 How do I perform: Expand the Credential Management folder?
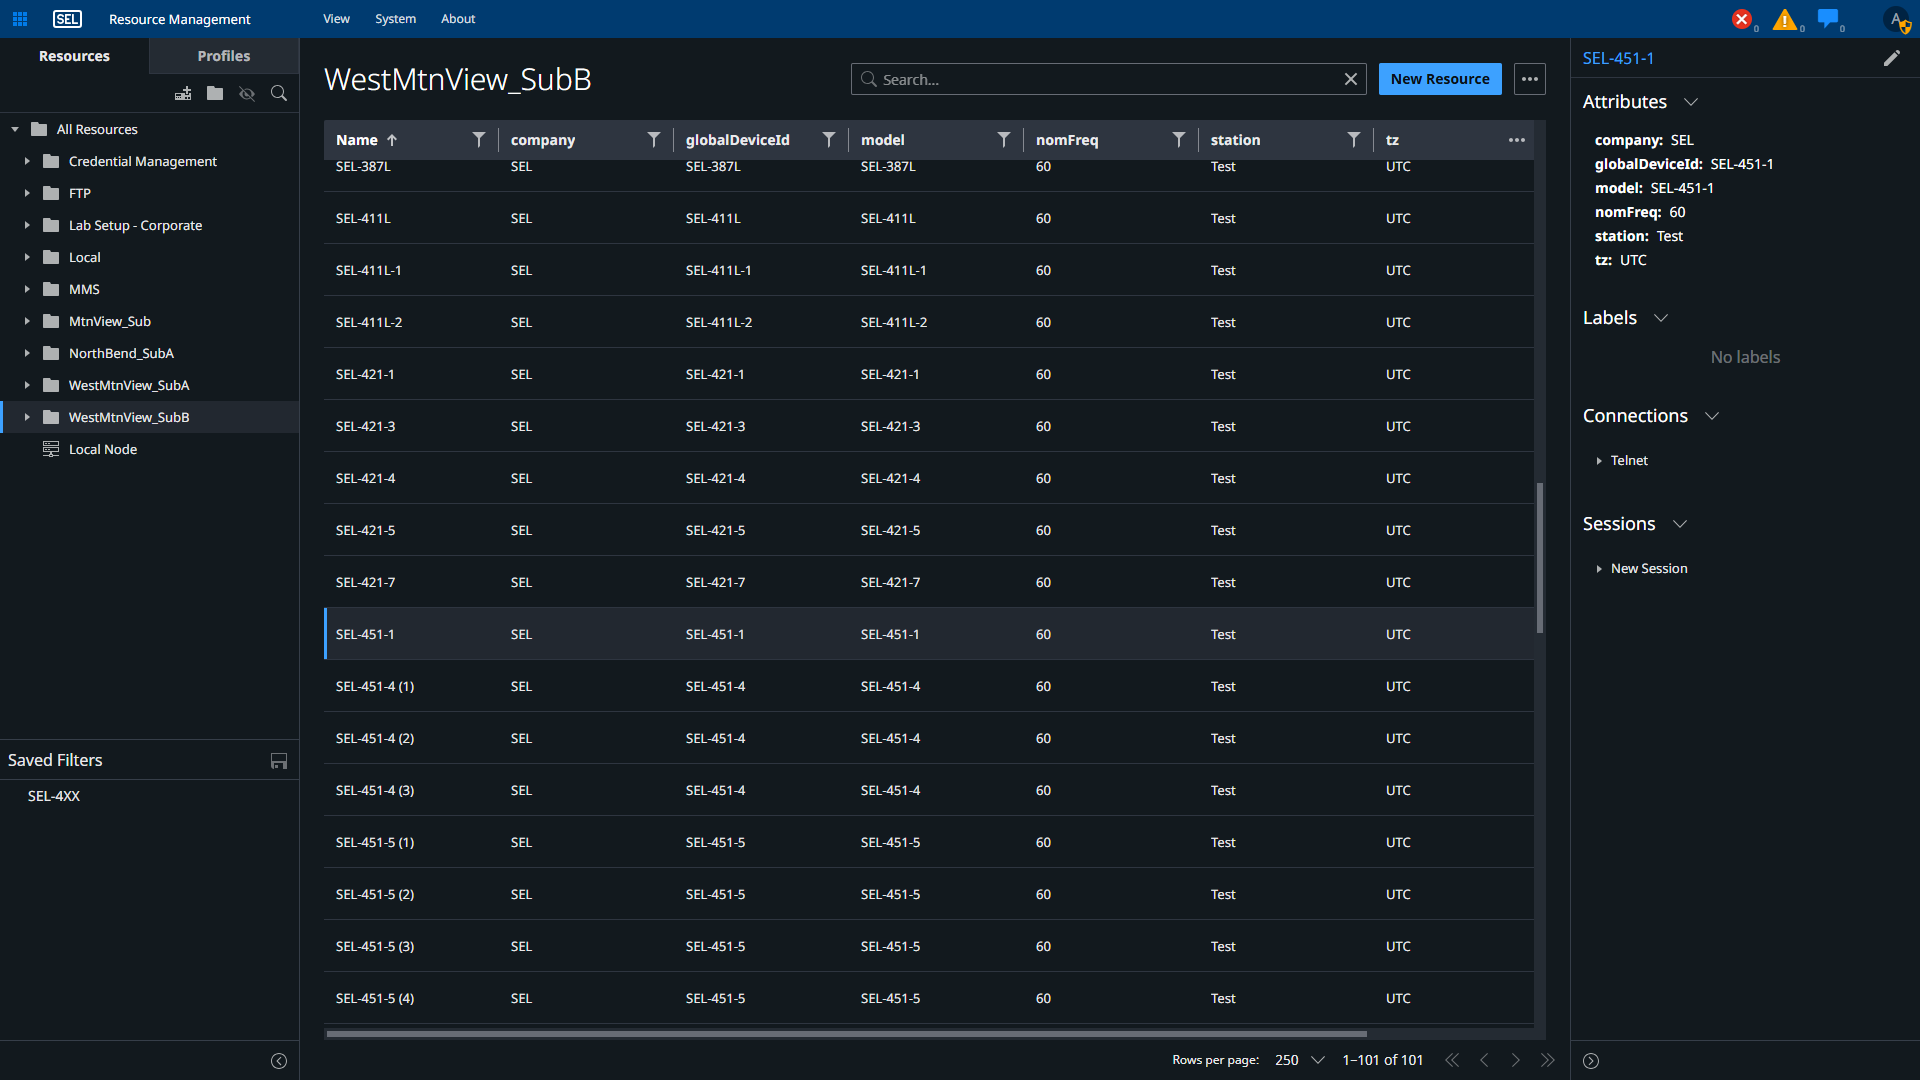pyautogui.click(x=27, y=161)
